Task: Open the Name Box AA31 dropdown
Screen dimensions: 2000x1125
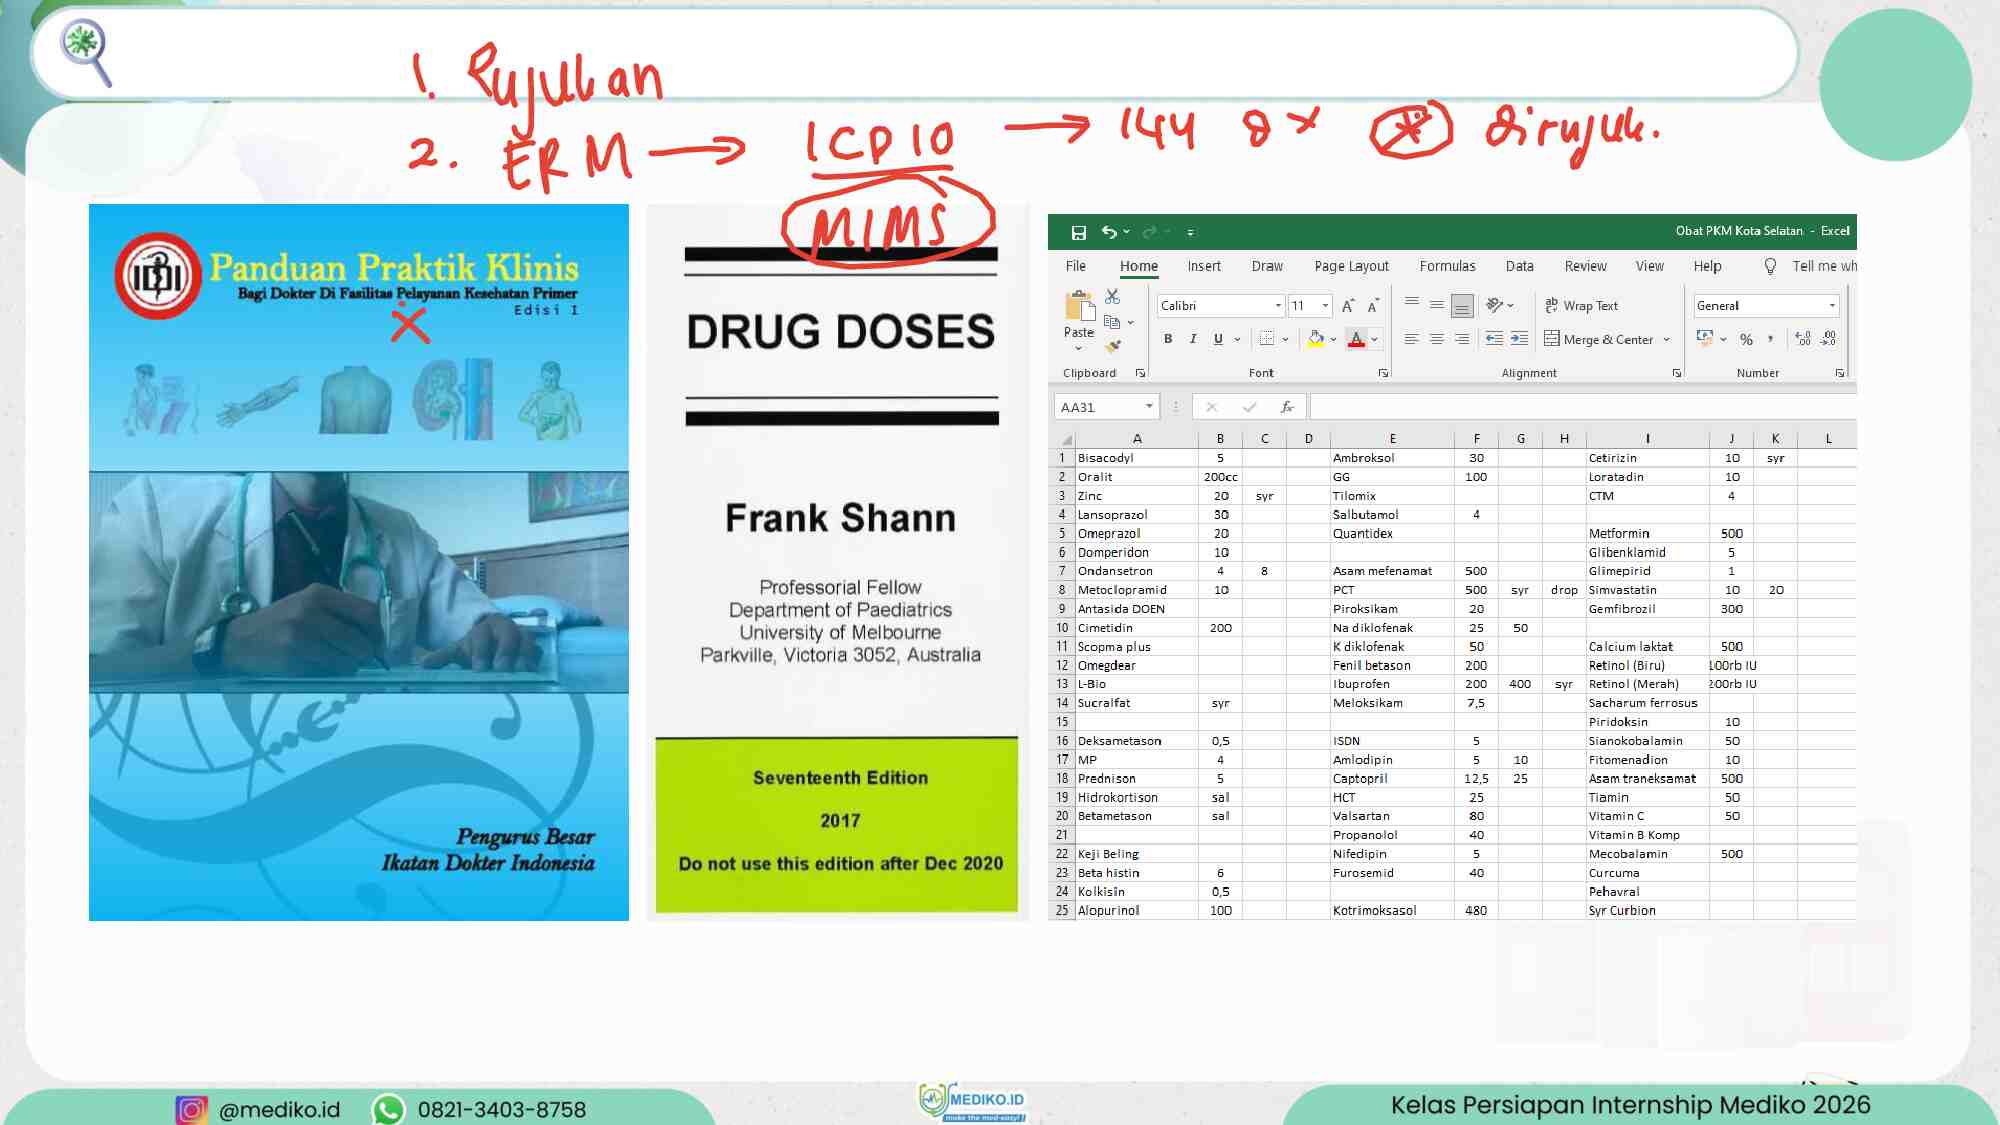Action: [x=1149, y=406]
